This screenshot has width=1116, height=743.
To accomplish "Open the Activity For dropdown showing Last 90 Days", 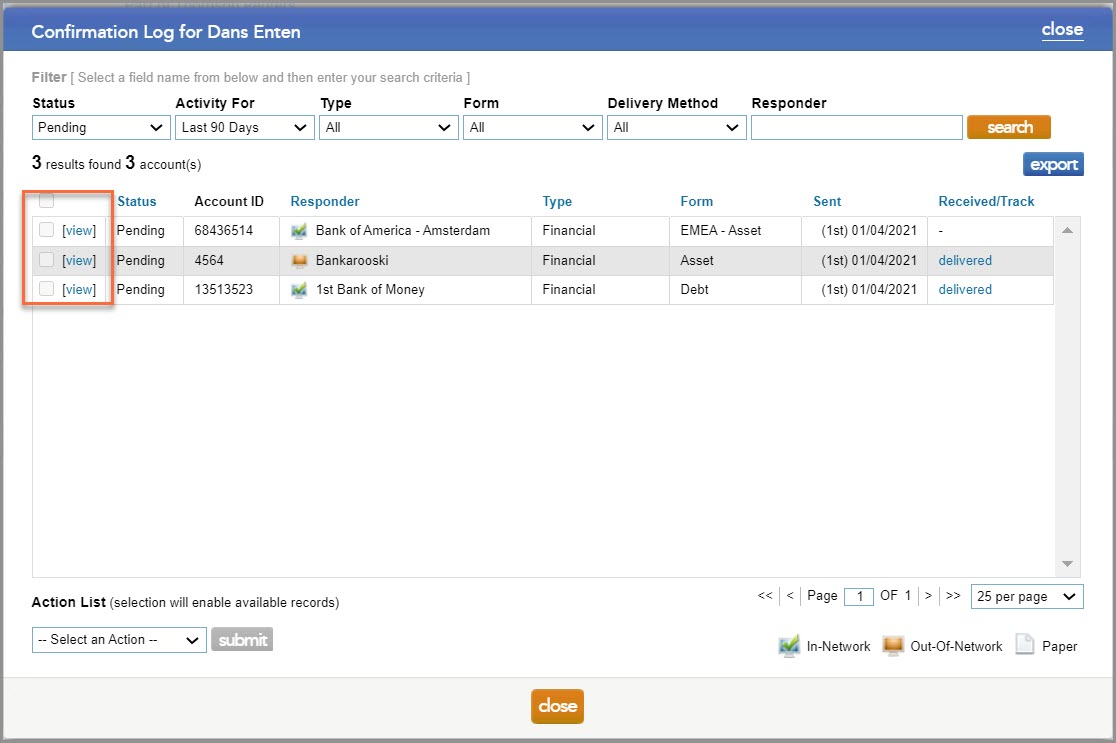I will 244,127.
